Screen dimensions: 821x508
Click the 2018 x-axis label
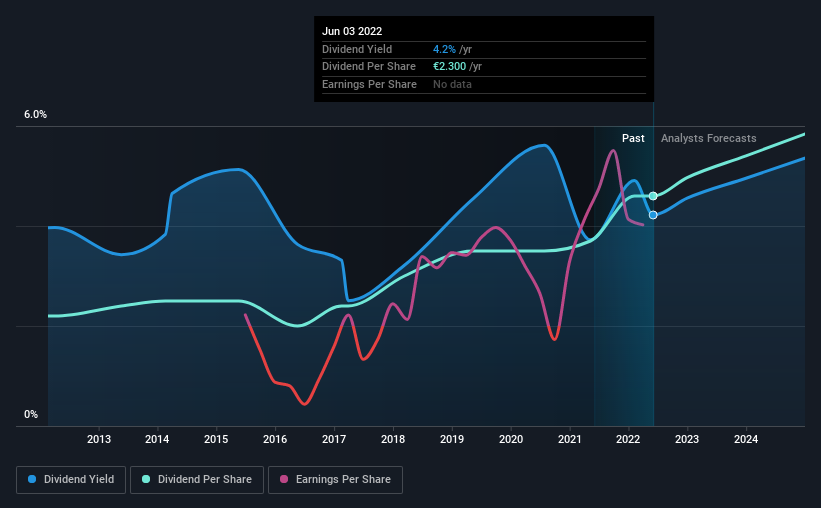click(393, 439)
